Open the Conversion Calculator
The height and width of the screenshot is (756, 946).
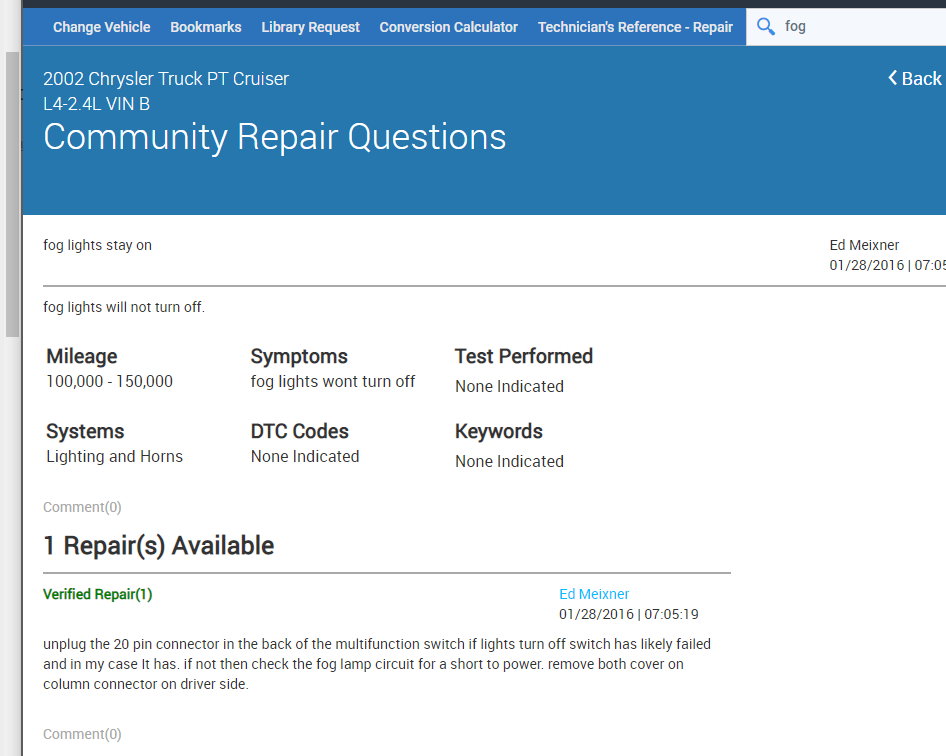(448, 27)
